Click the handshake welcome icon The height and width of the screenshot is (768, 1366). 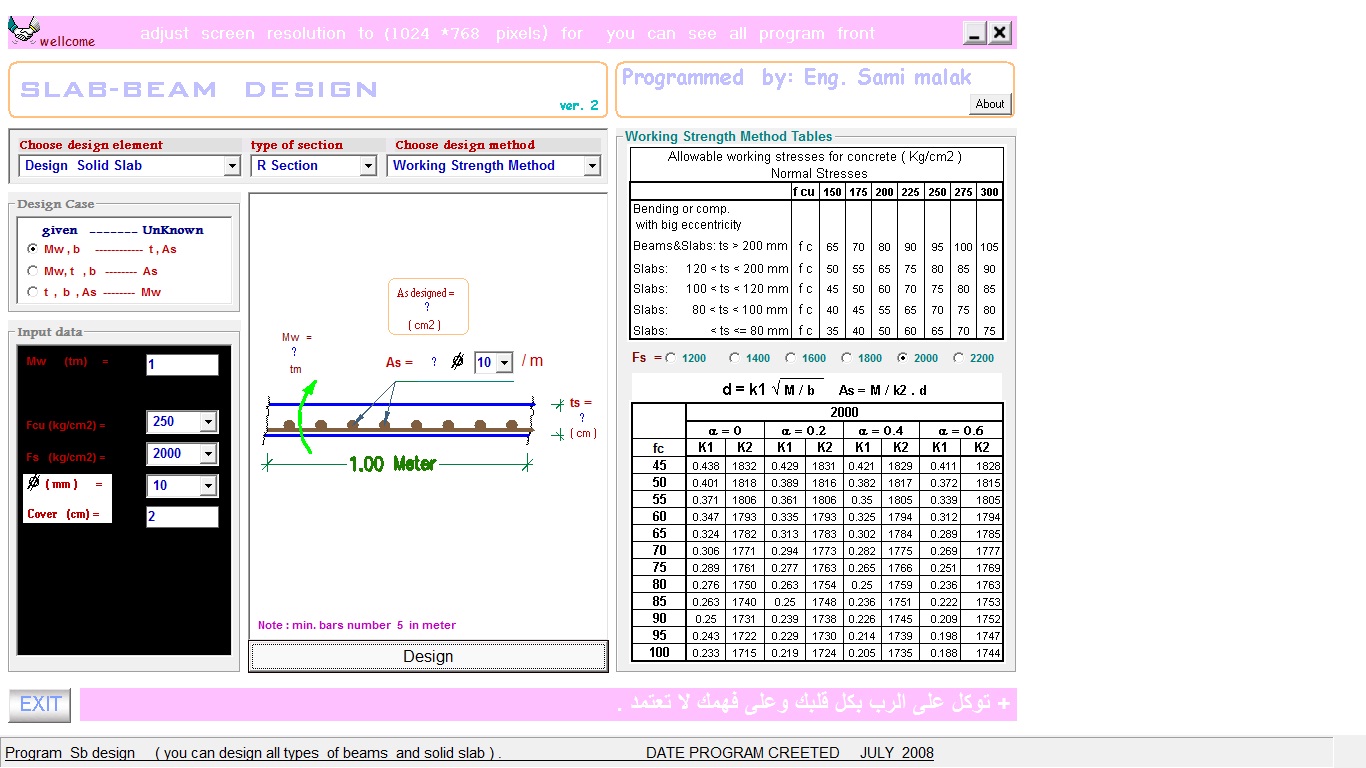23,29
